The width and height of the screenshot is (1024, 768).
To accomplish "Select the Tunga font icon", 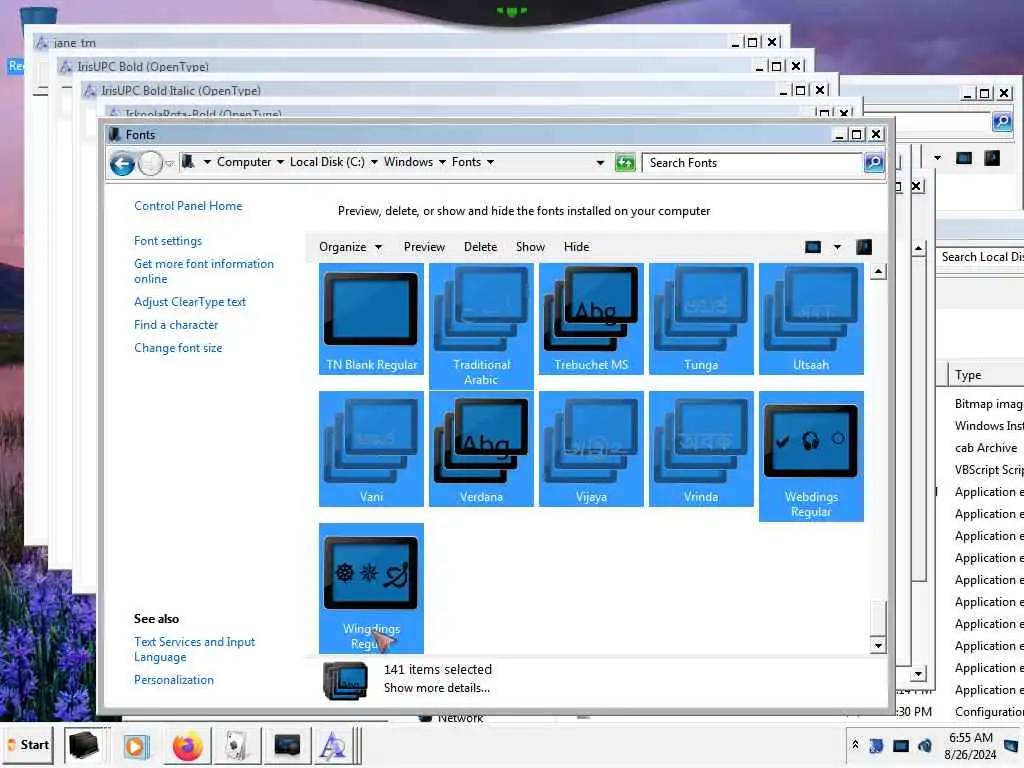I will click(701, 319).
